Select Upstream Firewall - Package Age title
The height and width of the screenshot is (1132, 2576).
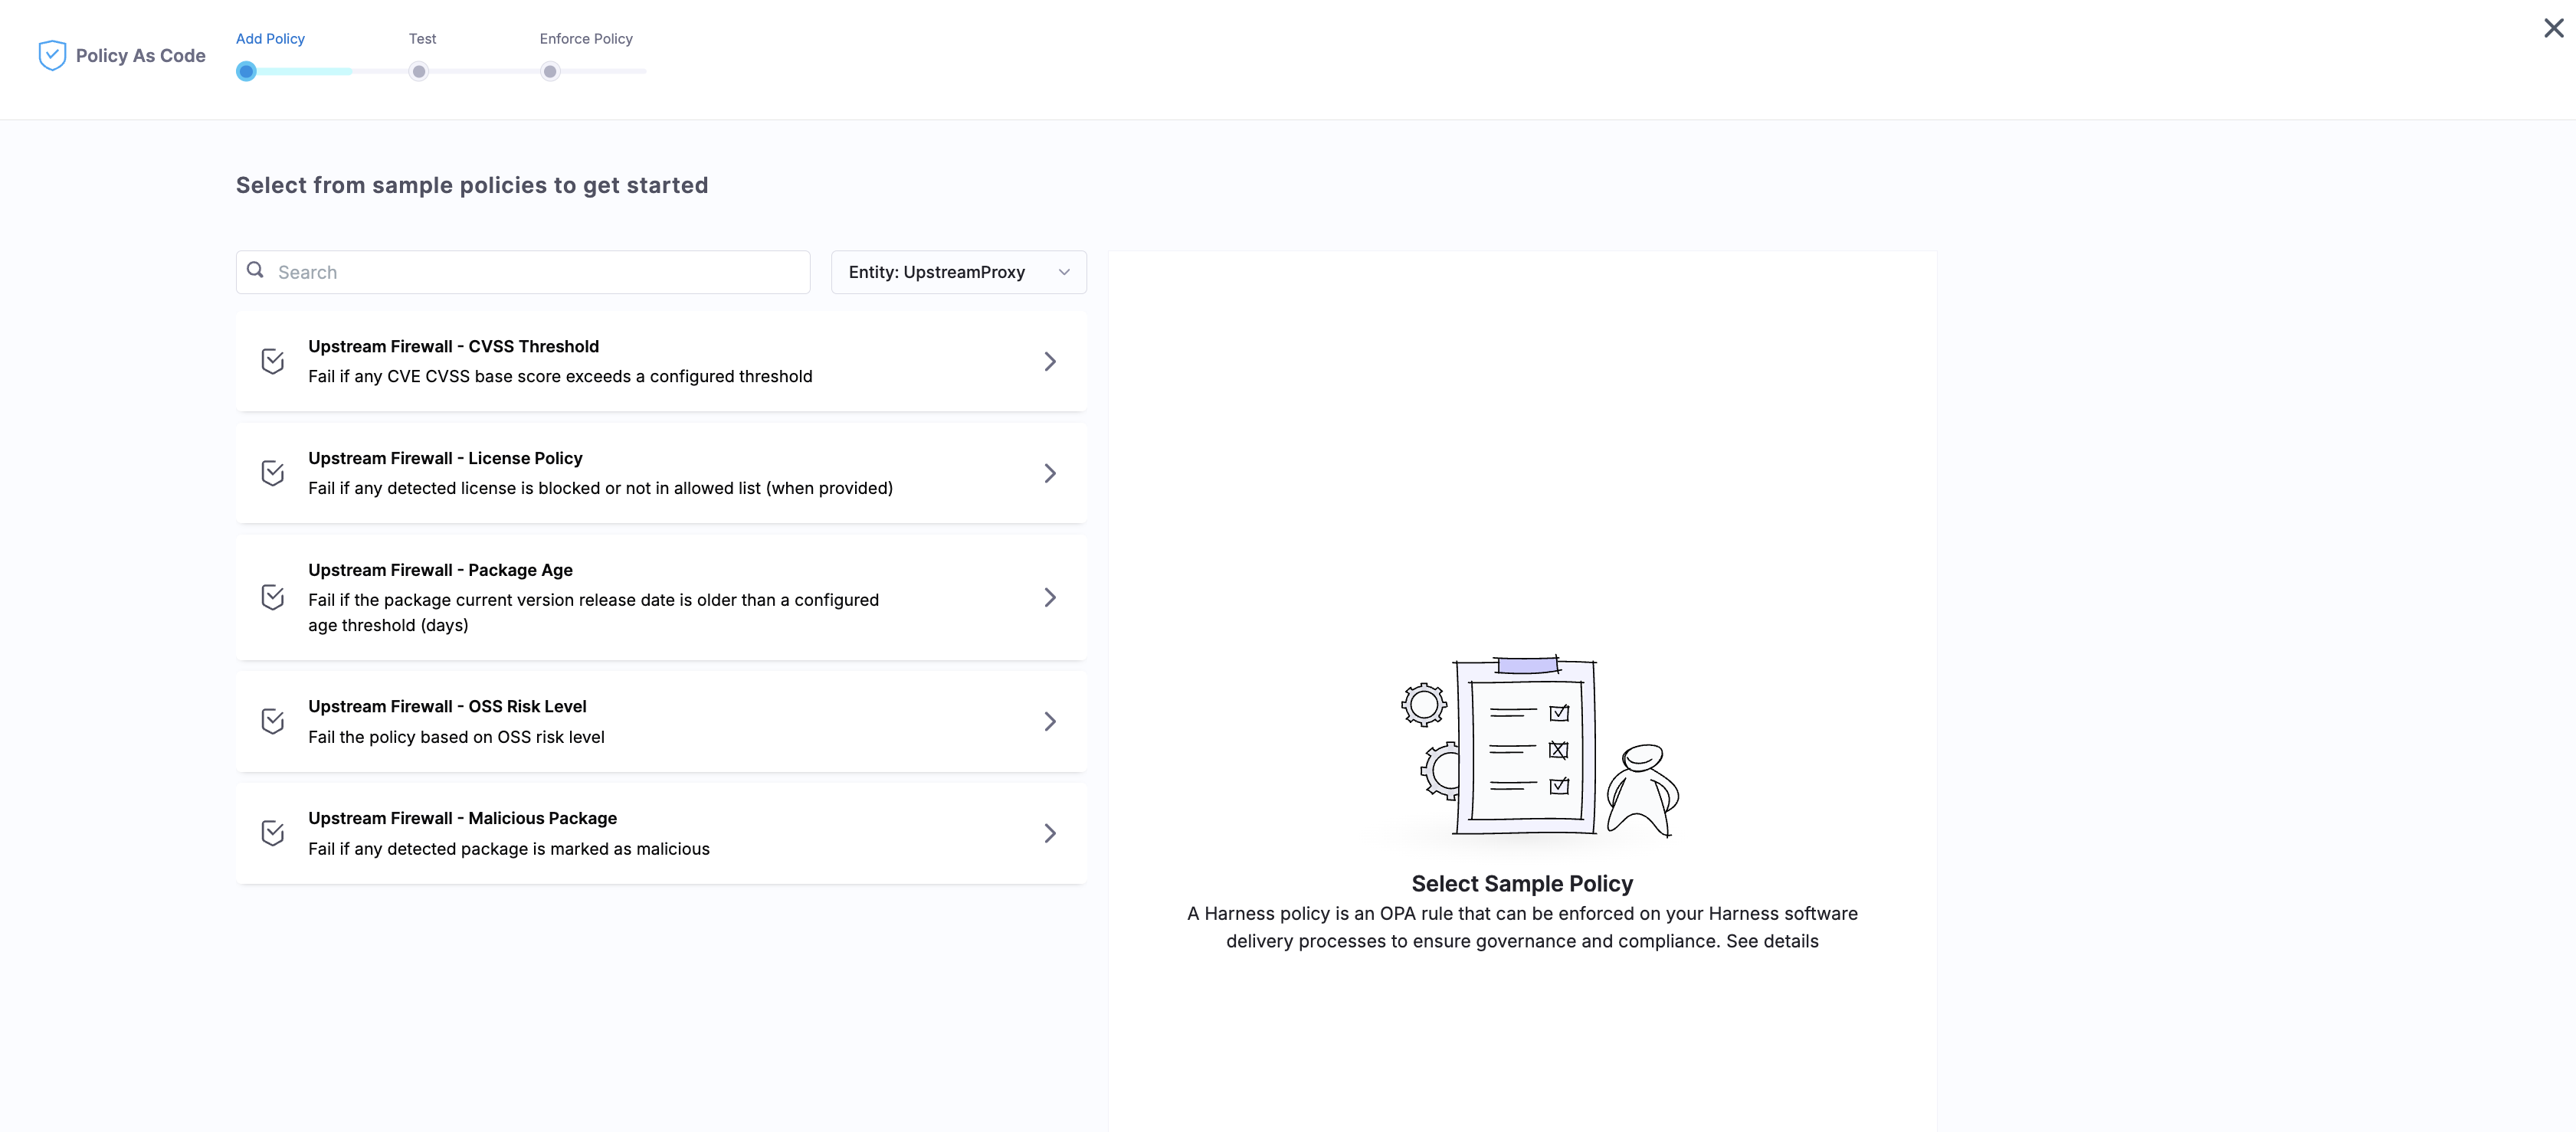(x=440, y=570)
